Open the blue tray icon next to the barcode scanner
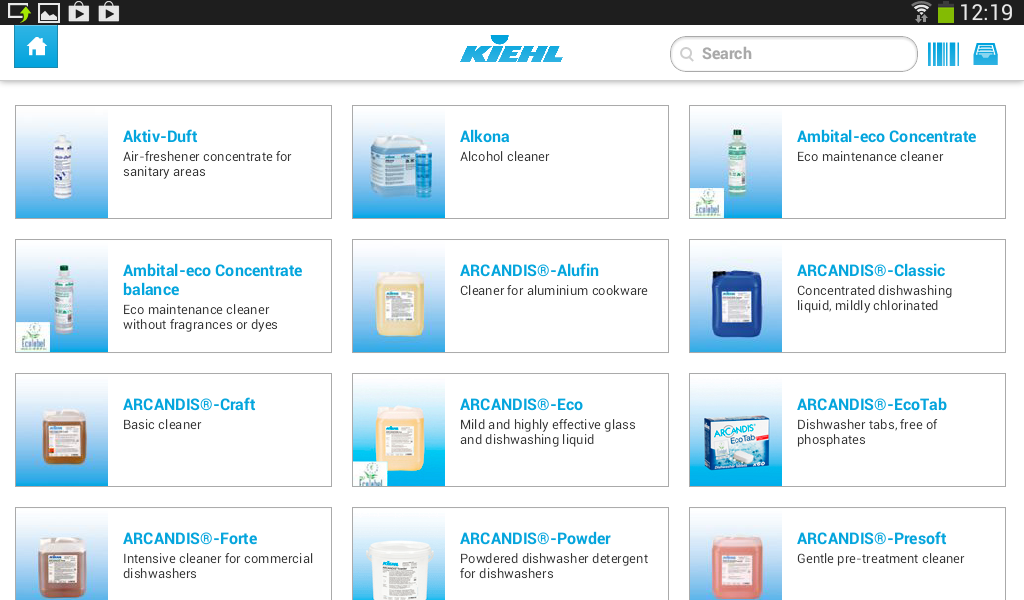 coord(985,54)
